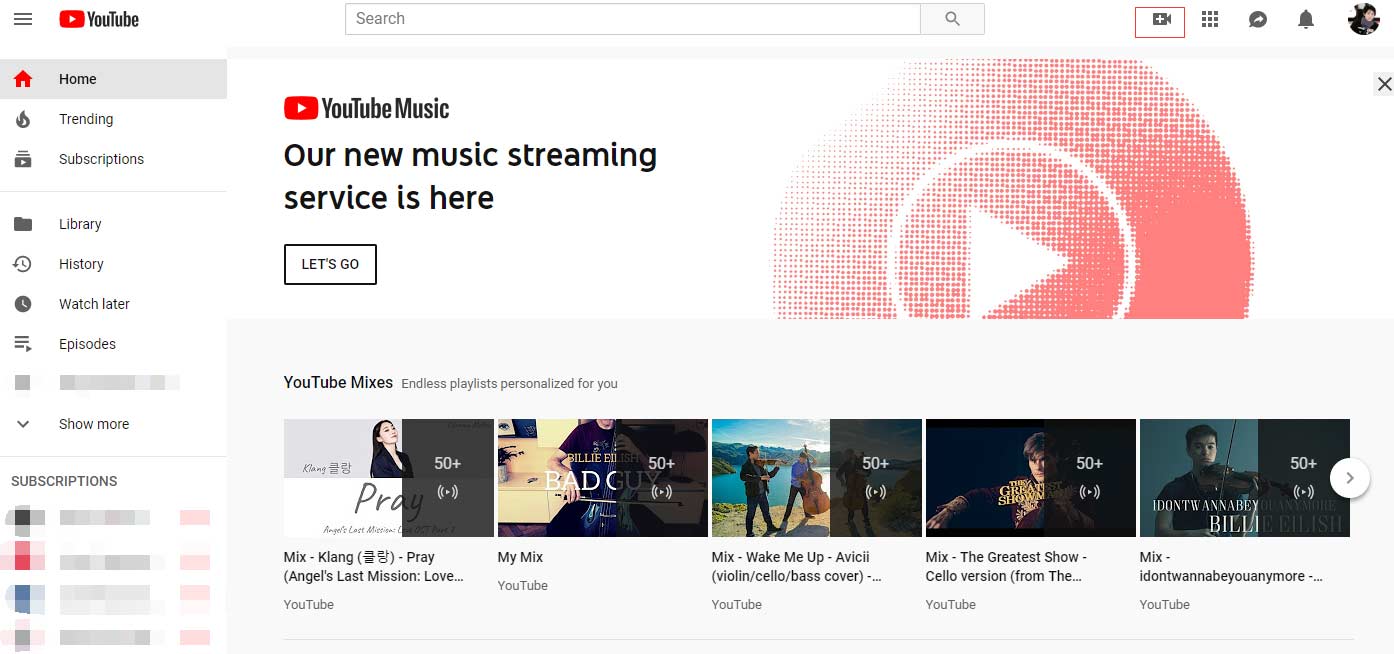This screenshot has height=654, width=1394.
Task: Click YouTube channel under My Mix
Action: click(523, 585)
